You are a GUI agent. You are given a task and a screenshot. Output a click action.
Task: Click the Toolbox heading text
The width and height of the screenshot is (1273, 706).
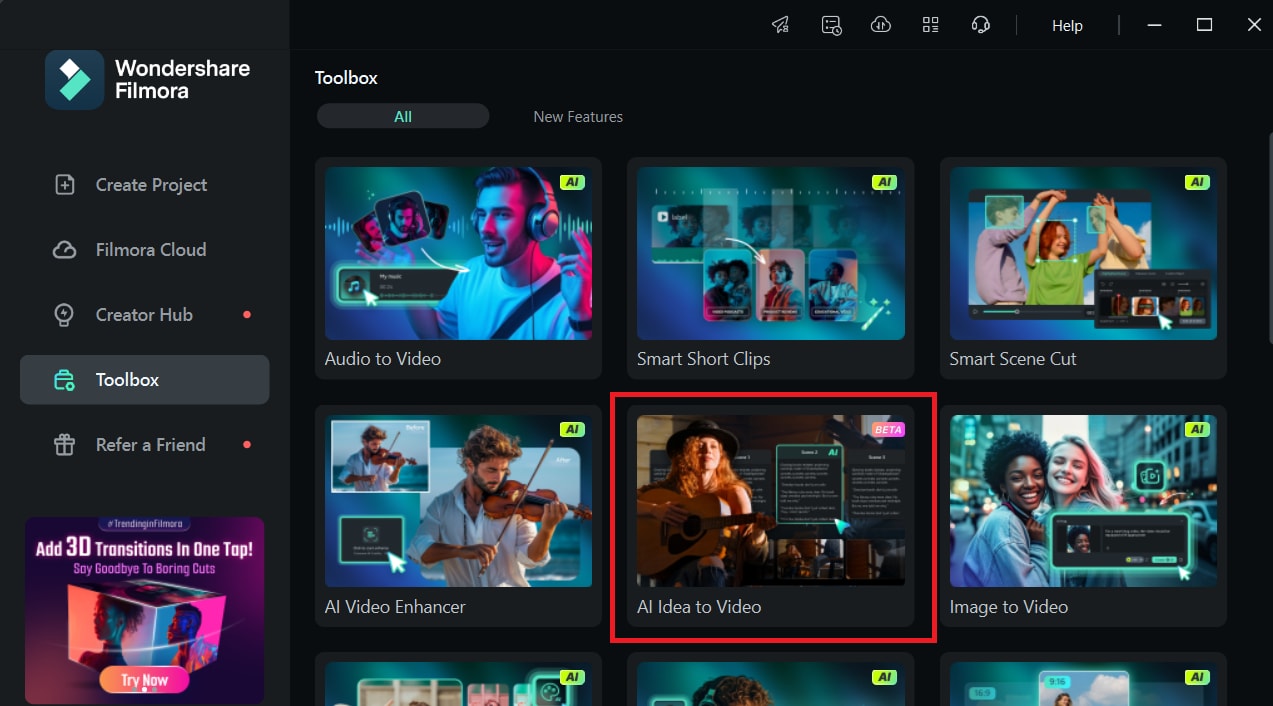click(x=346, y=77)
